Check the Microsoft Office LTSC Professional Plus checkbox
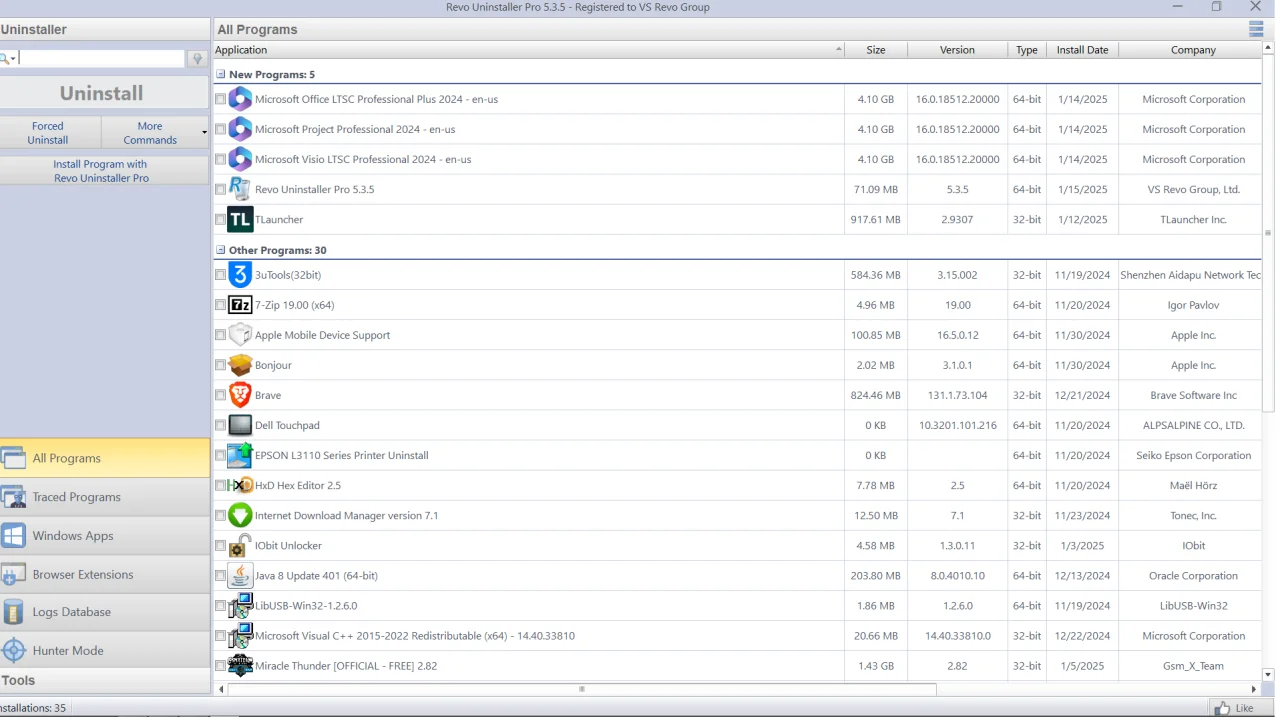Screen dimensions: 1280x721 click(220, 99)
